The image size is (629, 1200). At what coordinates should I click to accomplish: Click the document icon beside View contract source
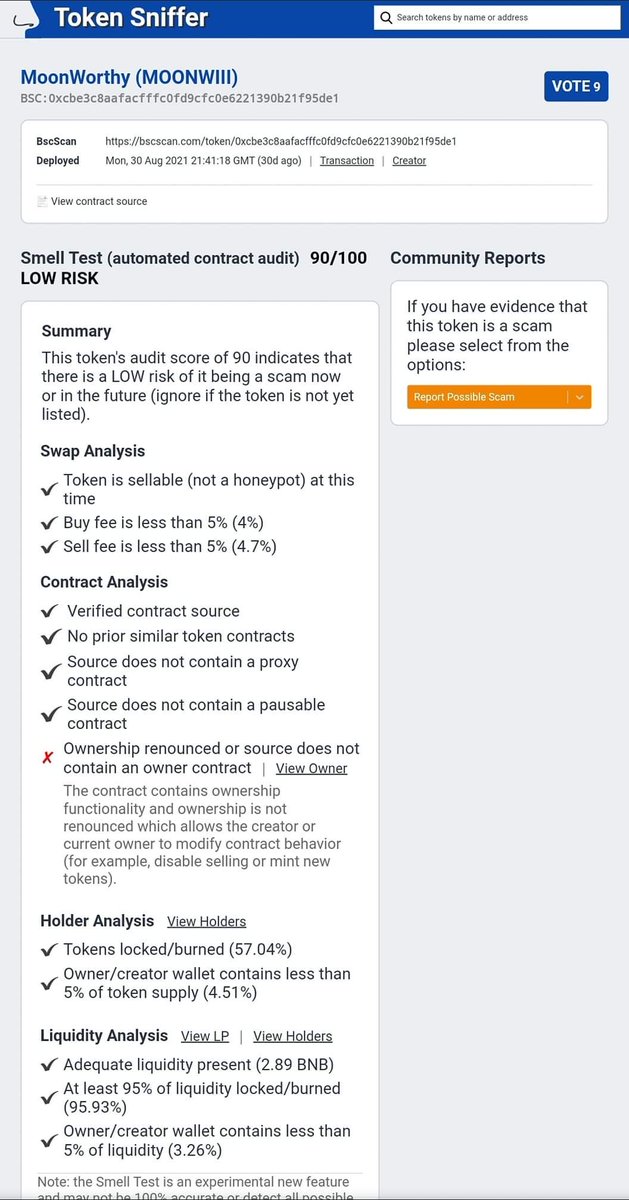pyautogui.click(x=42, y=201)
